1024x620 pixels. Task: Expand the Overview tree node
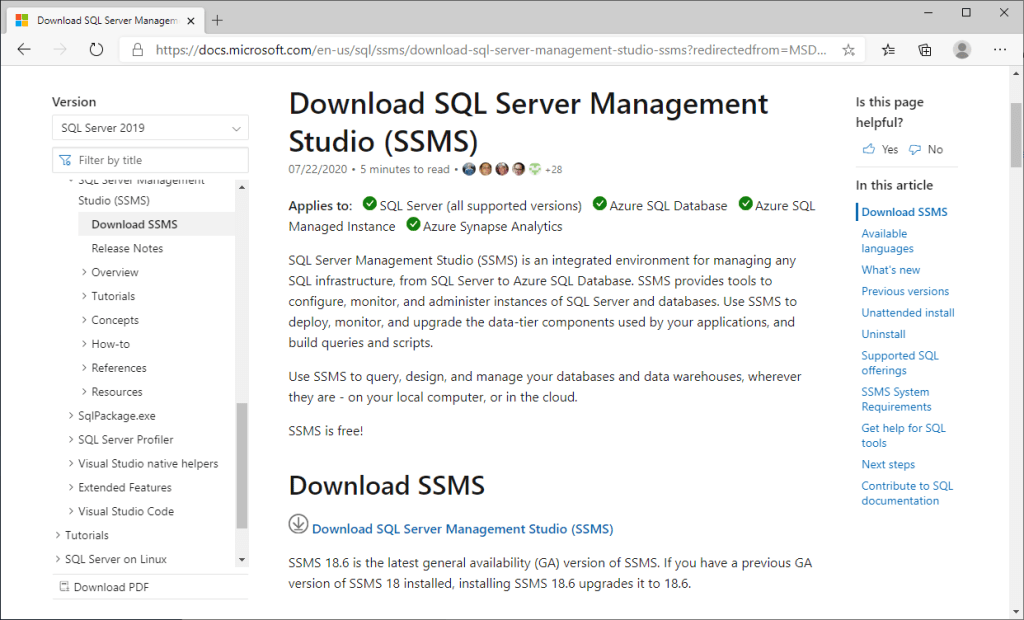point(84,272)
